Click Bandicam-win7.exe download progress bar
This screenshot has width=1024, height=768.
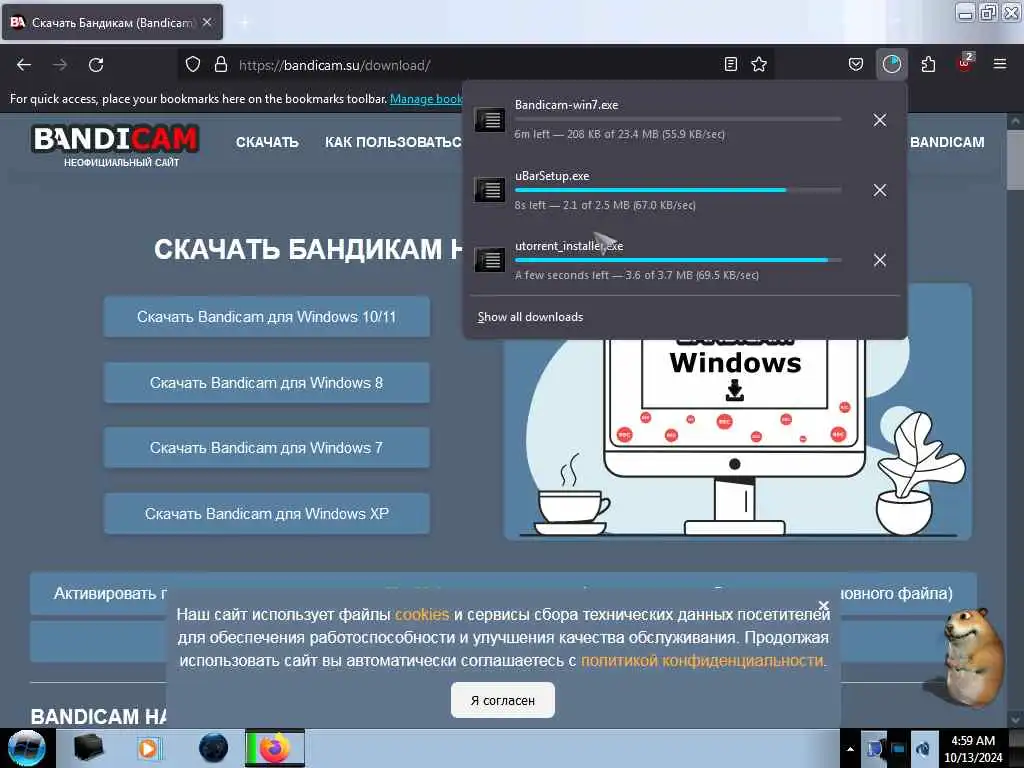click(x=678, y=120)
